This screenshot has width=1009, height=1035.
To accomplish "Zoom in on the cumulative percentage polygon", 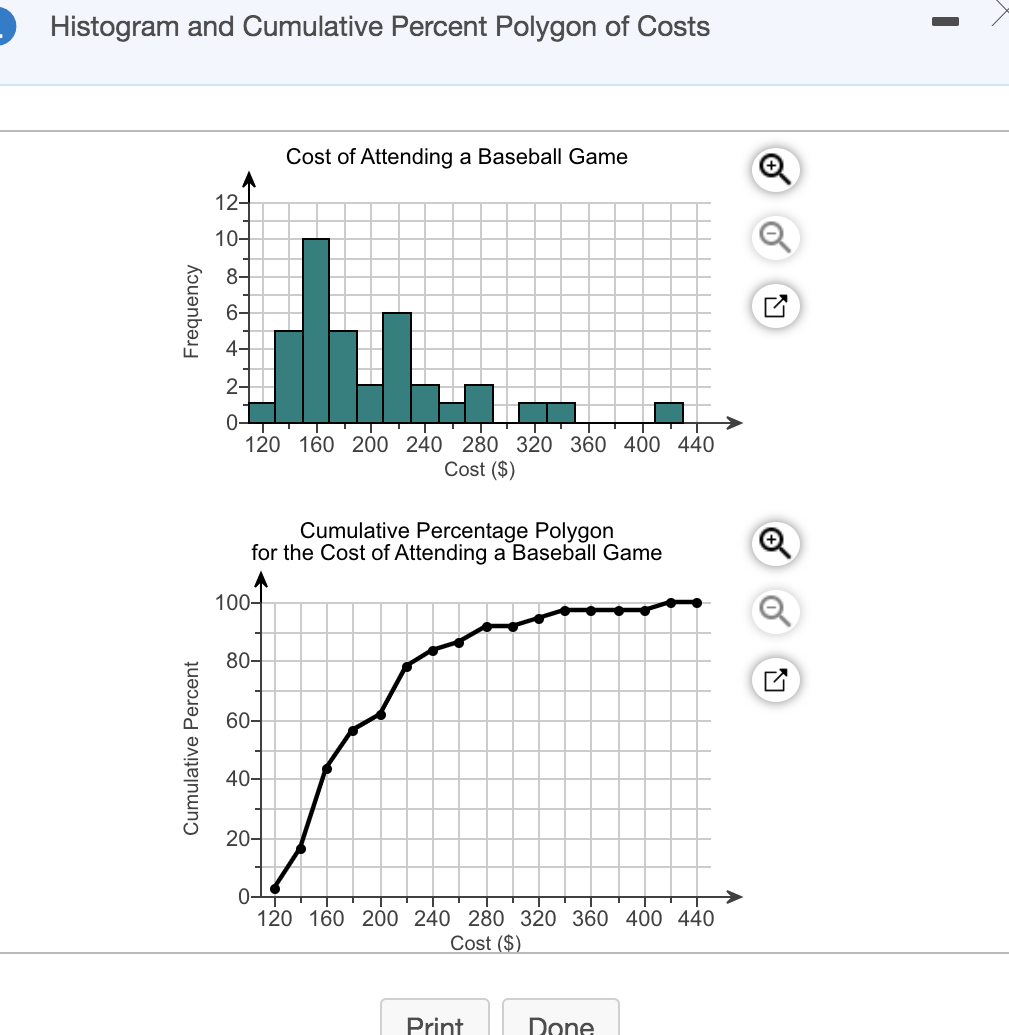I will [x=775, y=544].
